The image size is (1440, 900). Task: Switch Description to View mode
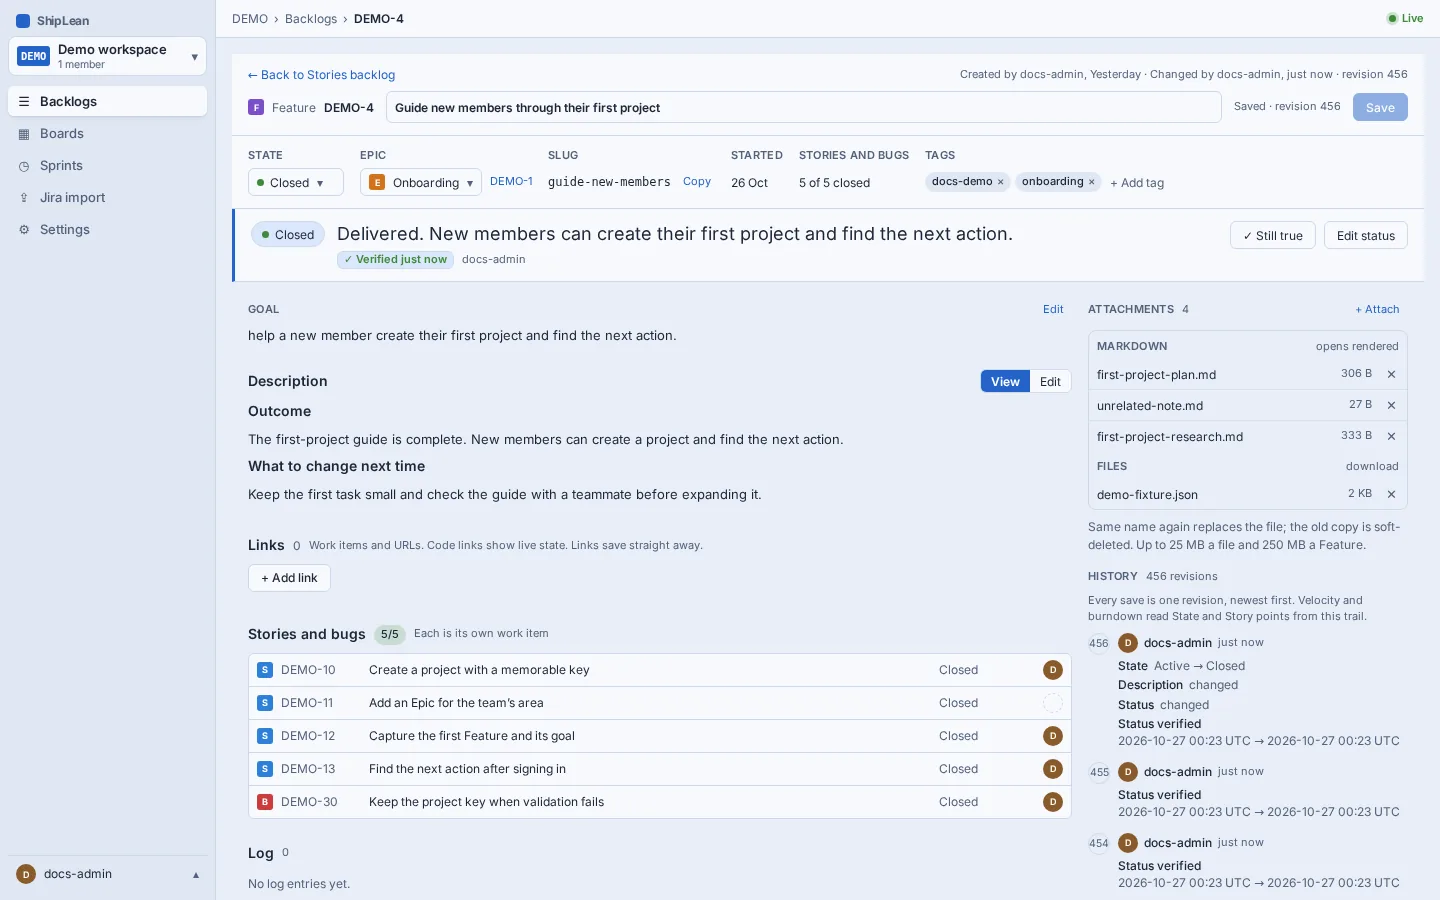point(1005,381)
